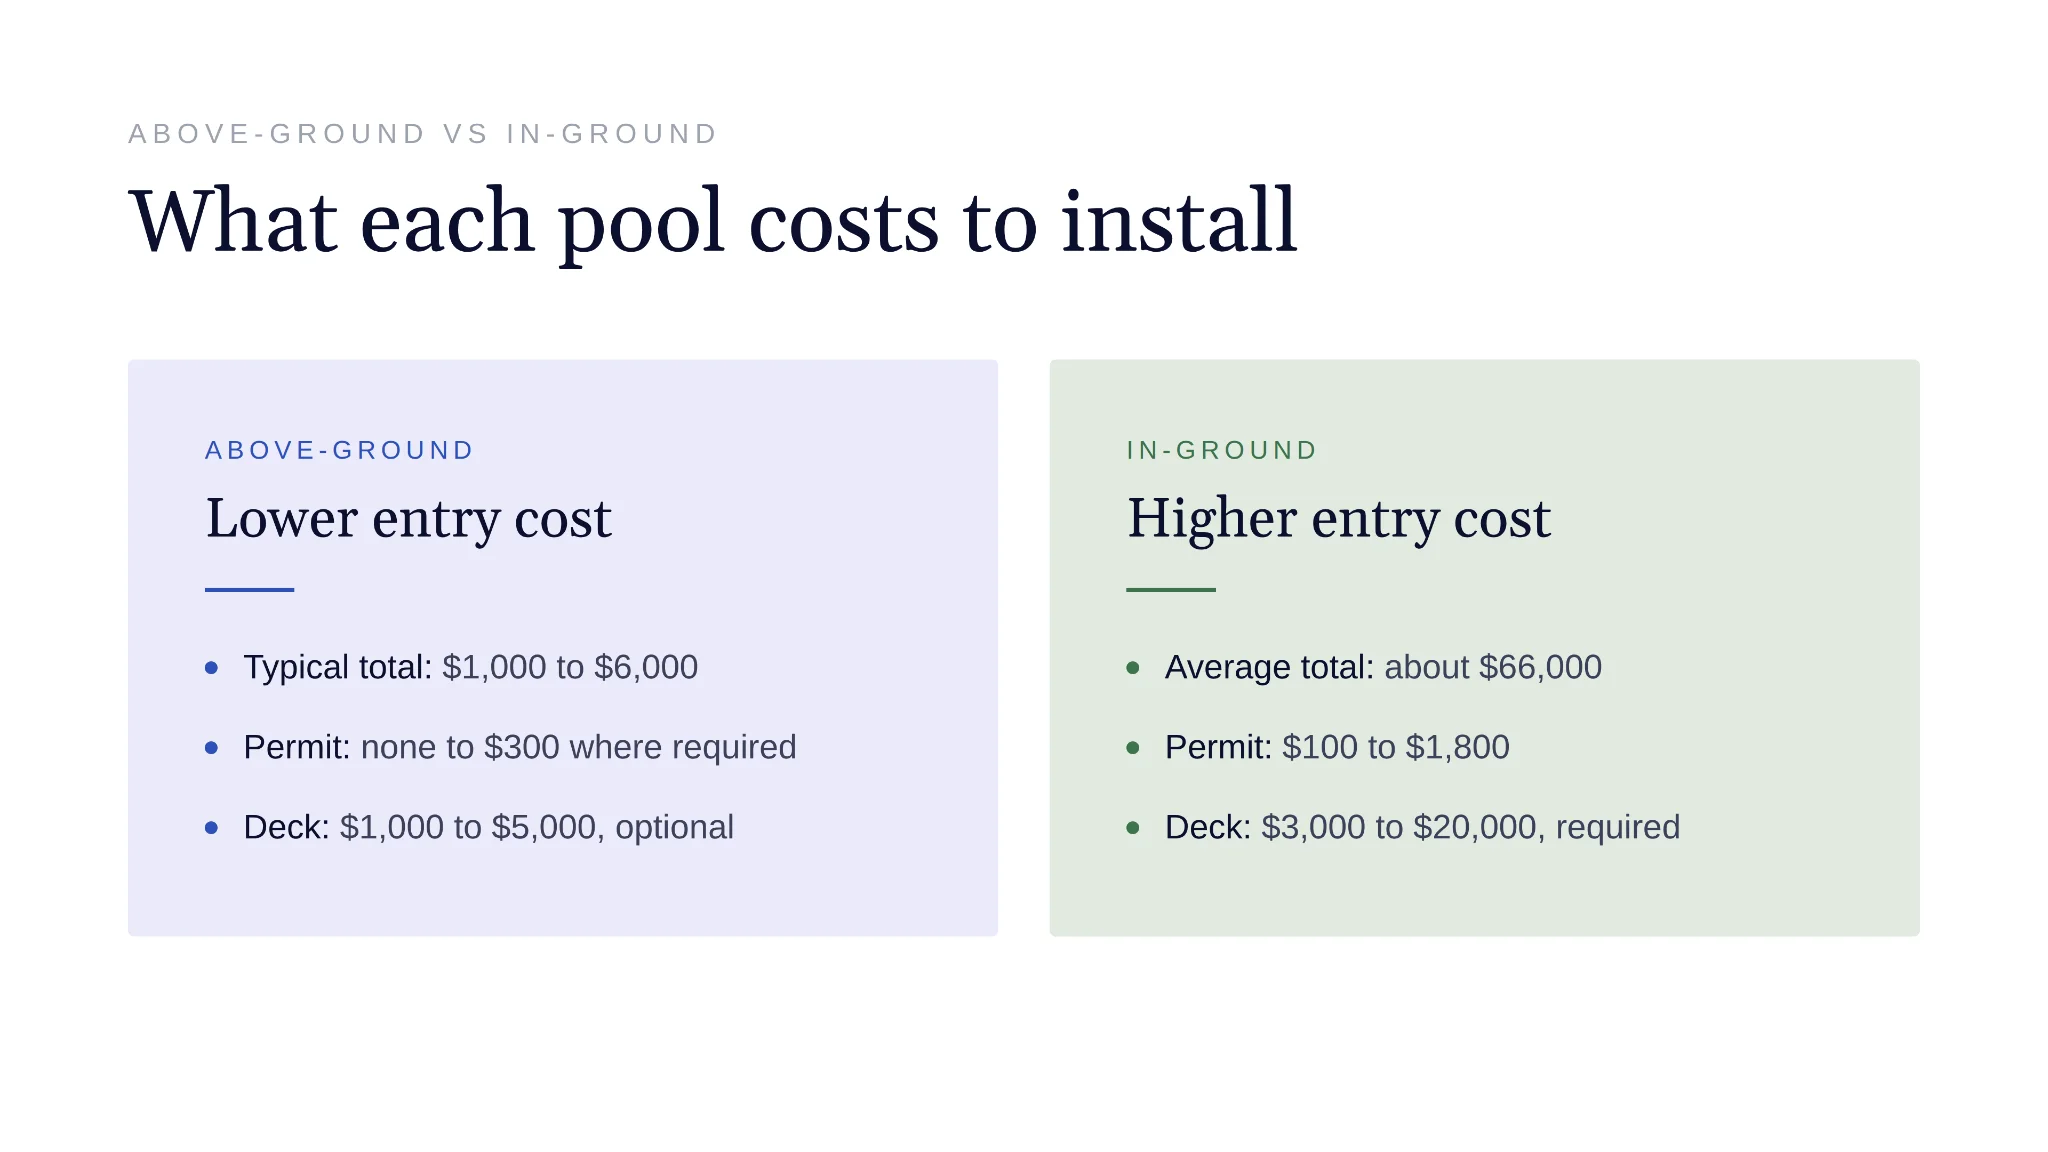
Task: Click the blue 'ABOVE-GROUND' card label
Action: click(x=339, y=451)
